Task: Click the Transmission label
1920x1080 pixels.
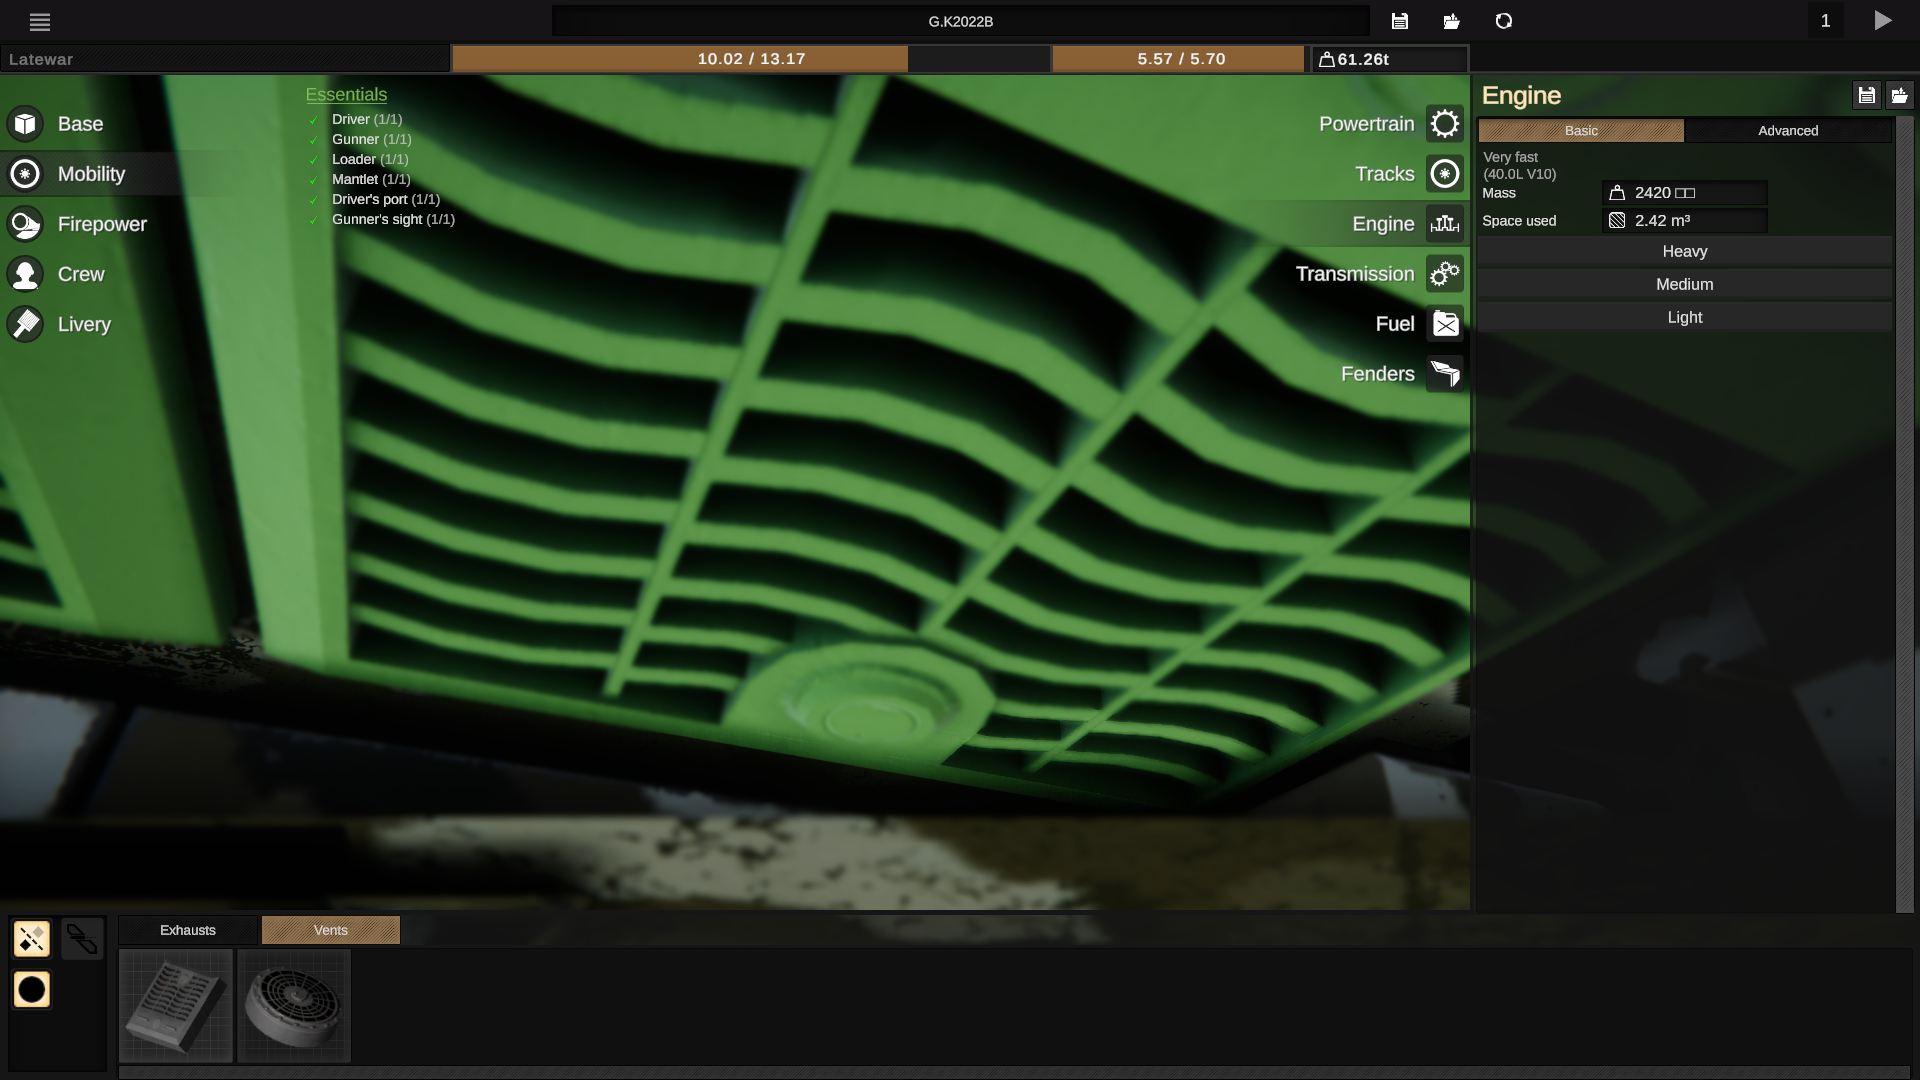Action: pos(1355,274)
